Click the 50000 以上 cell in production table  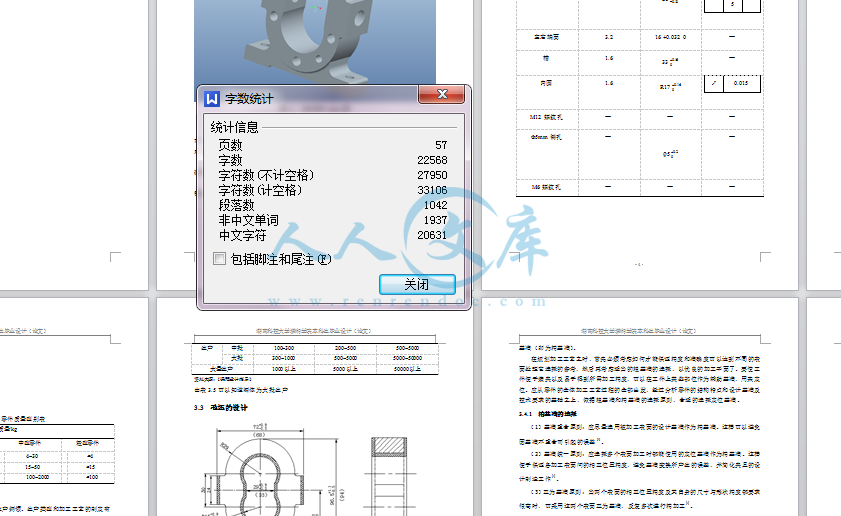click(407, 369)
